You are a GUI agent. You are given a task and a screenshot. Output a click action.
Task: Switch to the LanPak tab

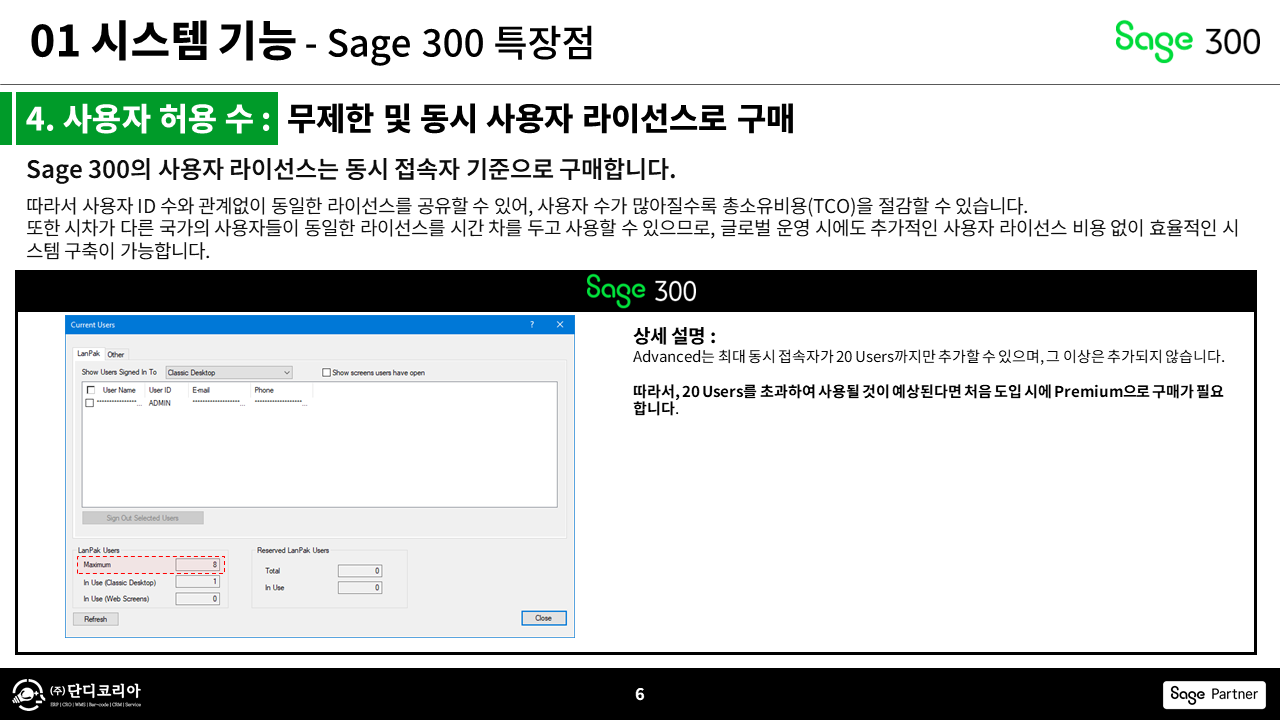click(x=89, y=354)
